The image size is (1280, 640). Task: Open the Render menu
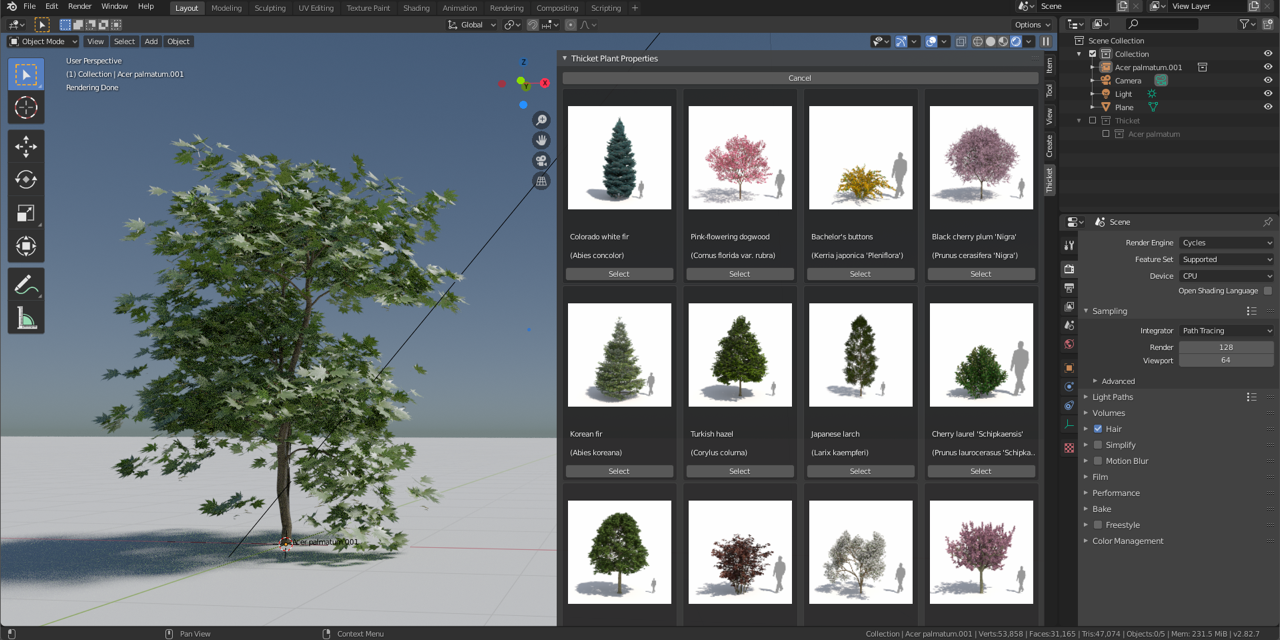[80, 7]
